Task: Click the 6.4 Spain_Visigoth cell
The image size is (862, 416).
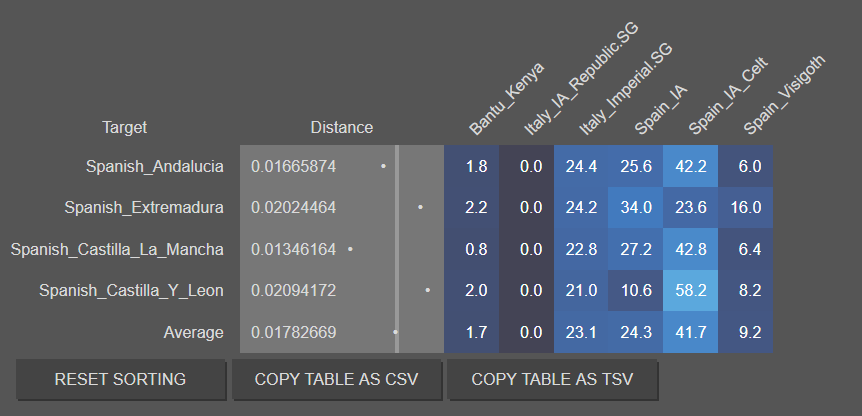Action: point(745,249)
